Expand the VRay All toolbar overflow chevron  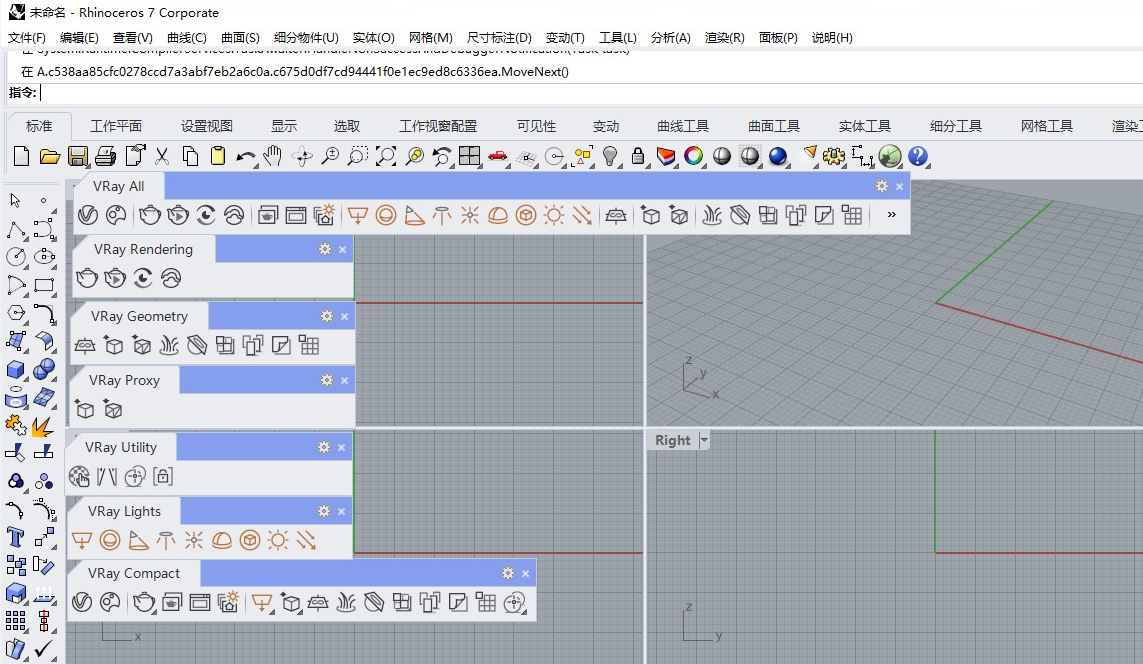[x=892, y=214]
